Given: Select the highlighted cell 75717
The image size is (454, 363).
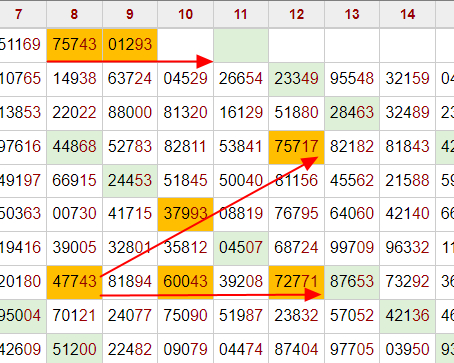Looking at the screenshot, I should (x=297, y=147).
